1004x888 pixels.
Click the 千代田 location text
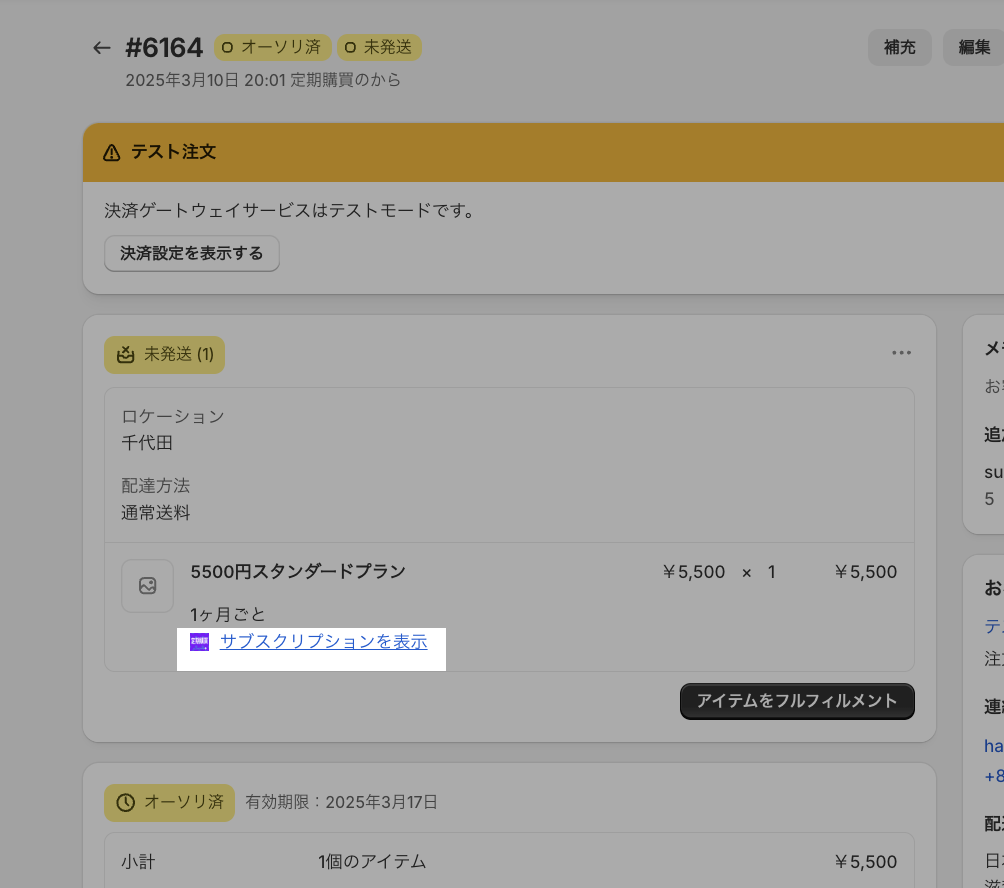pyautogui.click(x=147, y=442)
